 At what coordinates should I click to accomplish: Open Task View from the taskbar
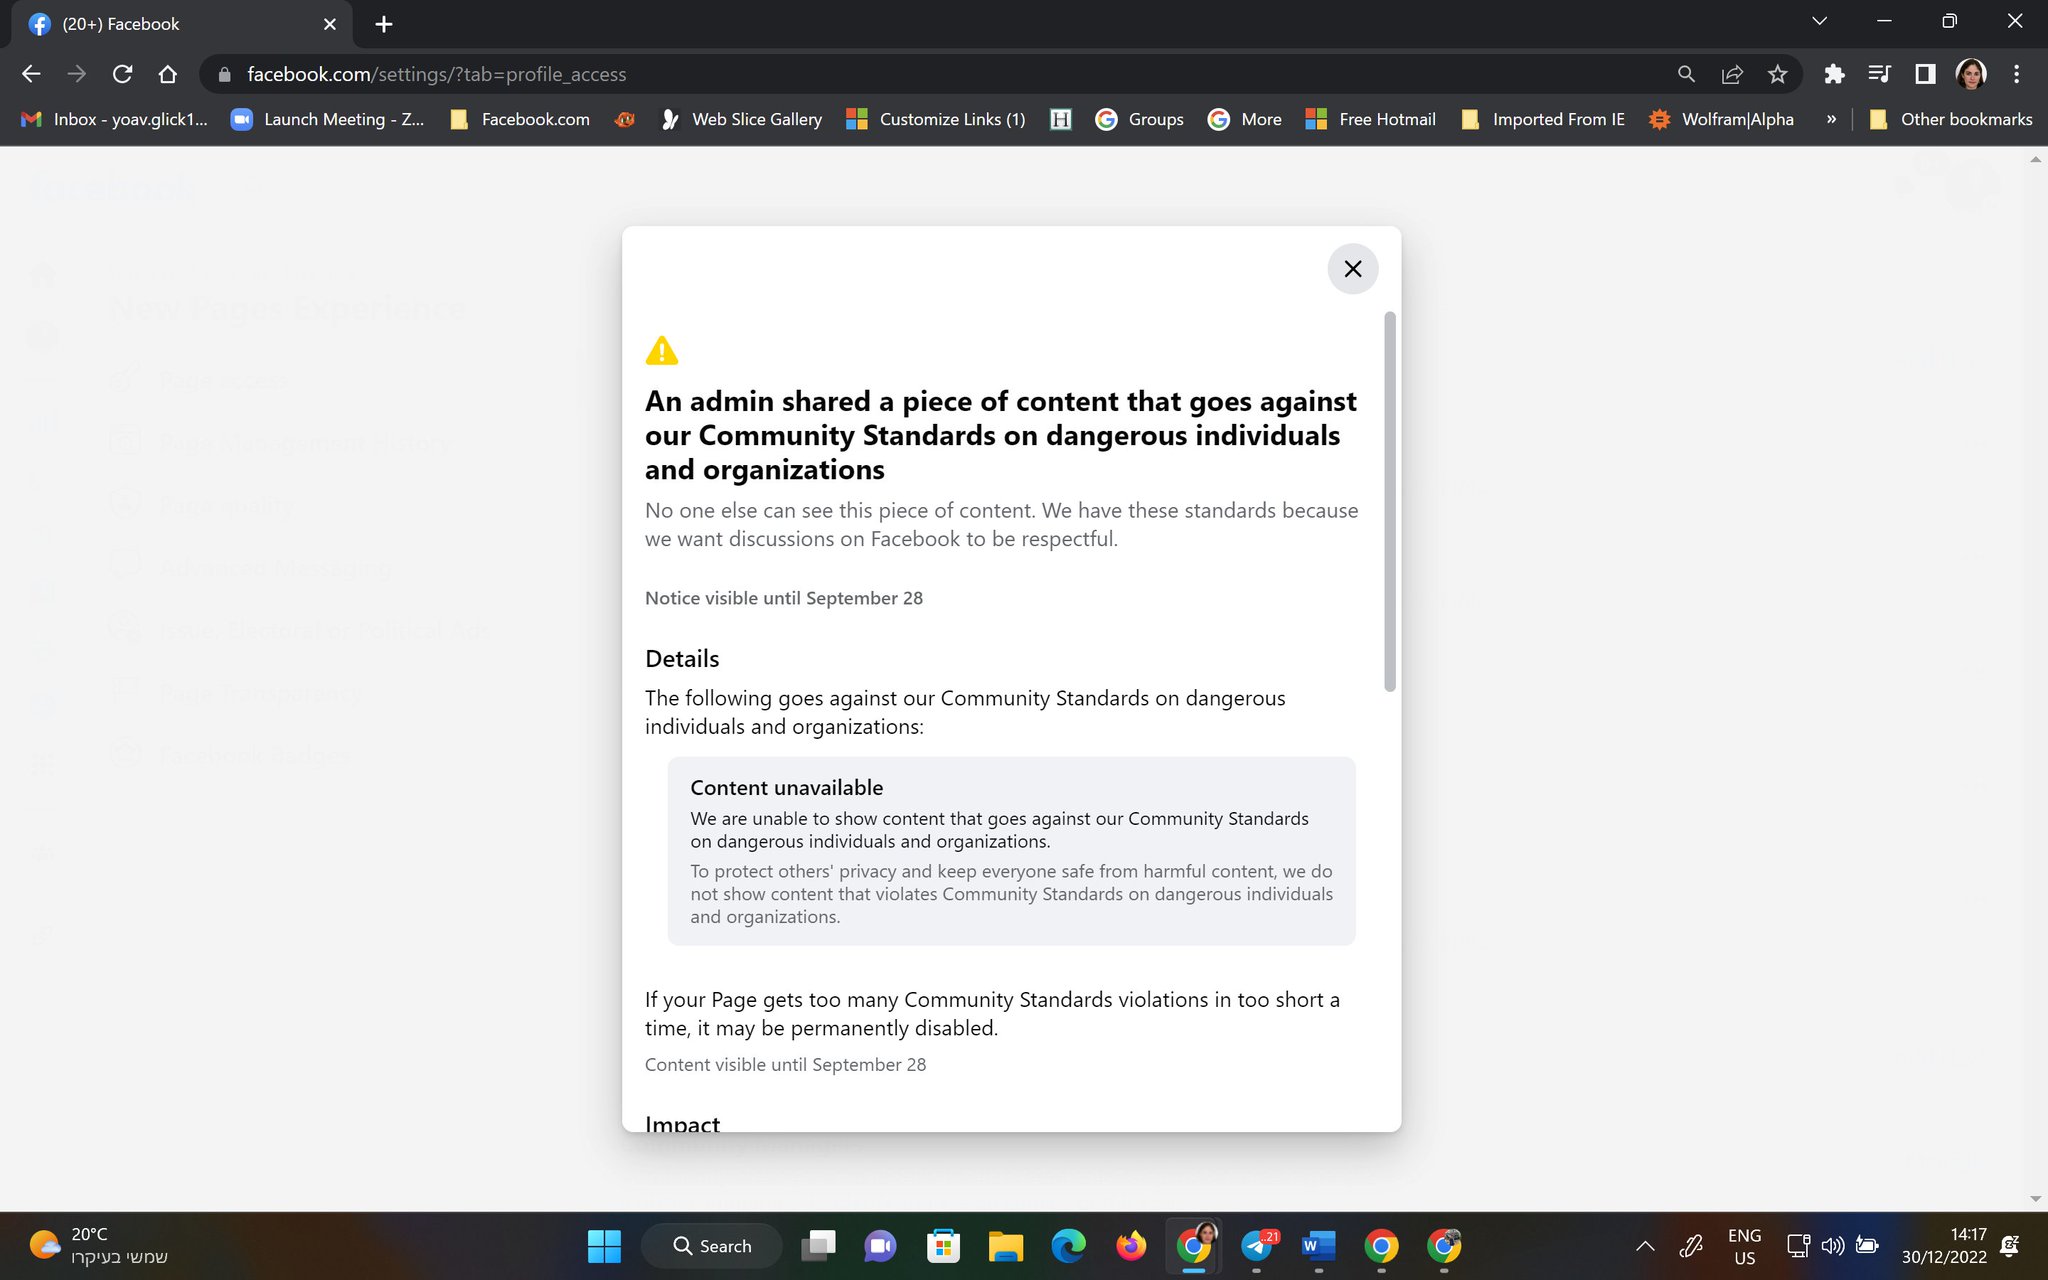(x=818, y=1246)
